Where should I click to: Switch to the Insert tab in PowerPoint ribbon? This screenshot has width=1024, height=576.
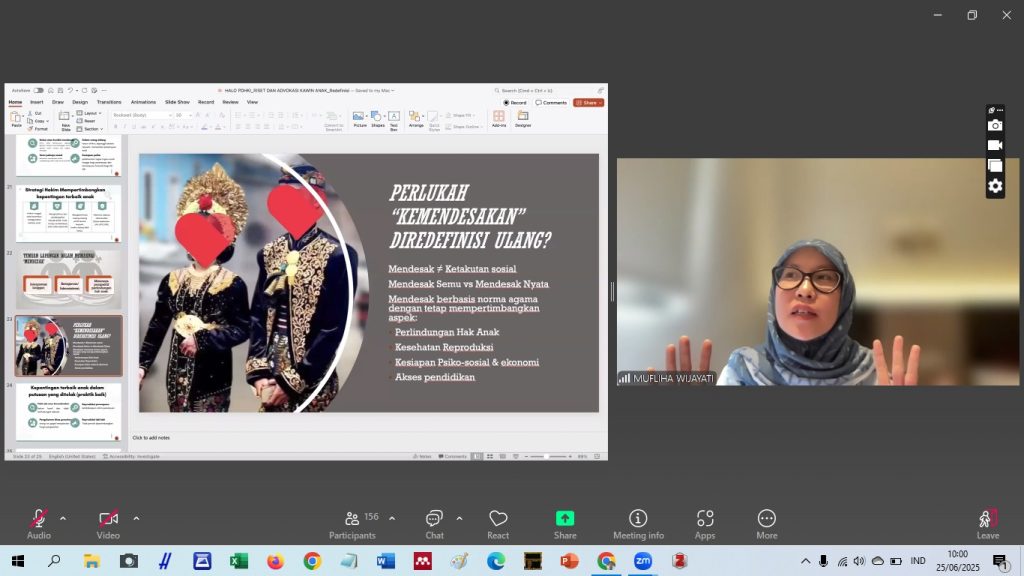click(x=37, y=102)
